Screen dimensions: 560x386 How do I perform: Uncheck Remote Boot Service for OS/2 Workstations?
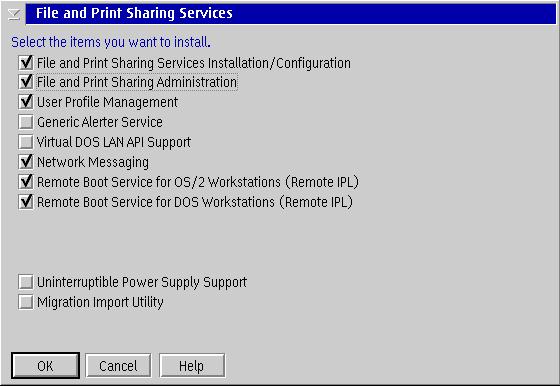tap(26, 182)
